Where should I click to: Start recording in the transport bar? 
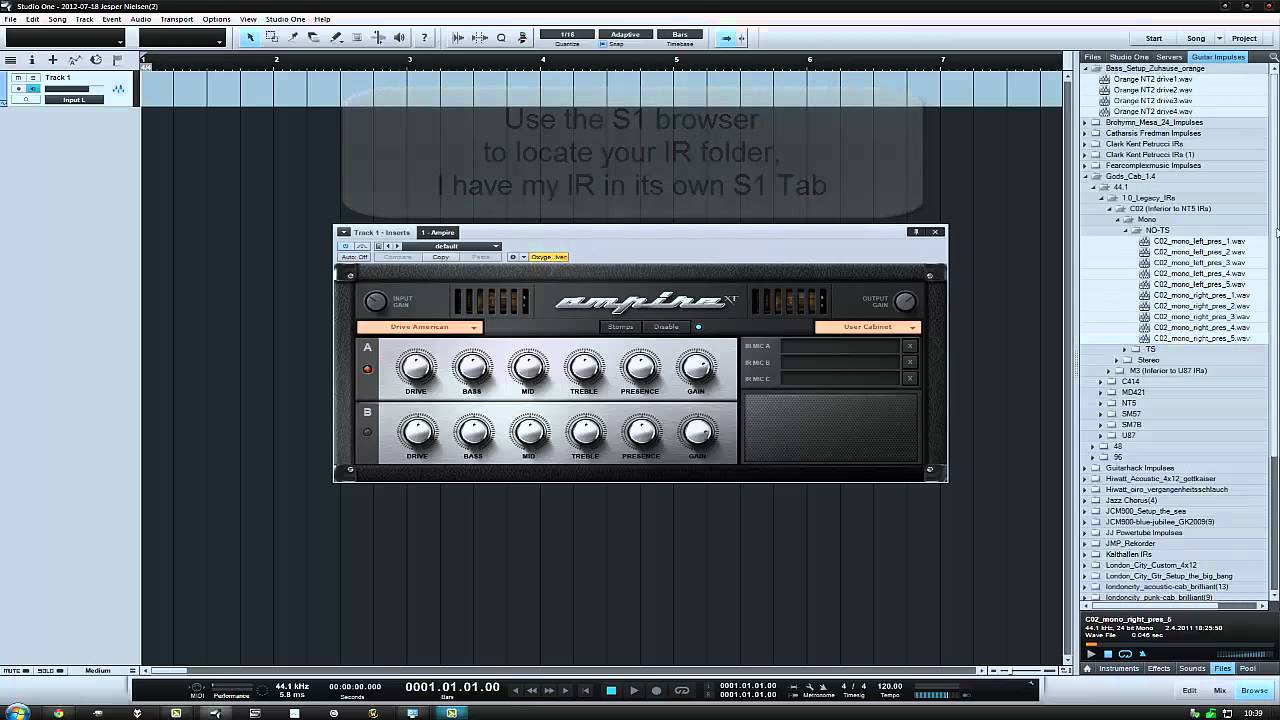(x=657, y=690)
